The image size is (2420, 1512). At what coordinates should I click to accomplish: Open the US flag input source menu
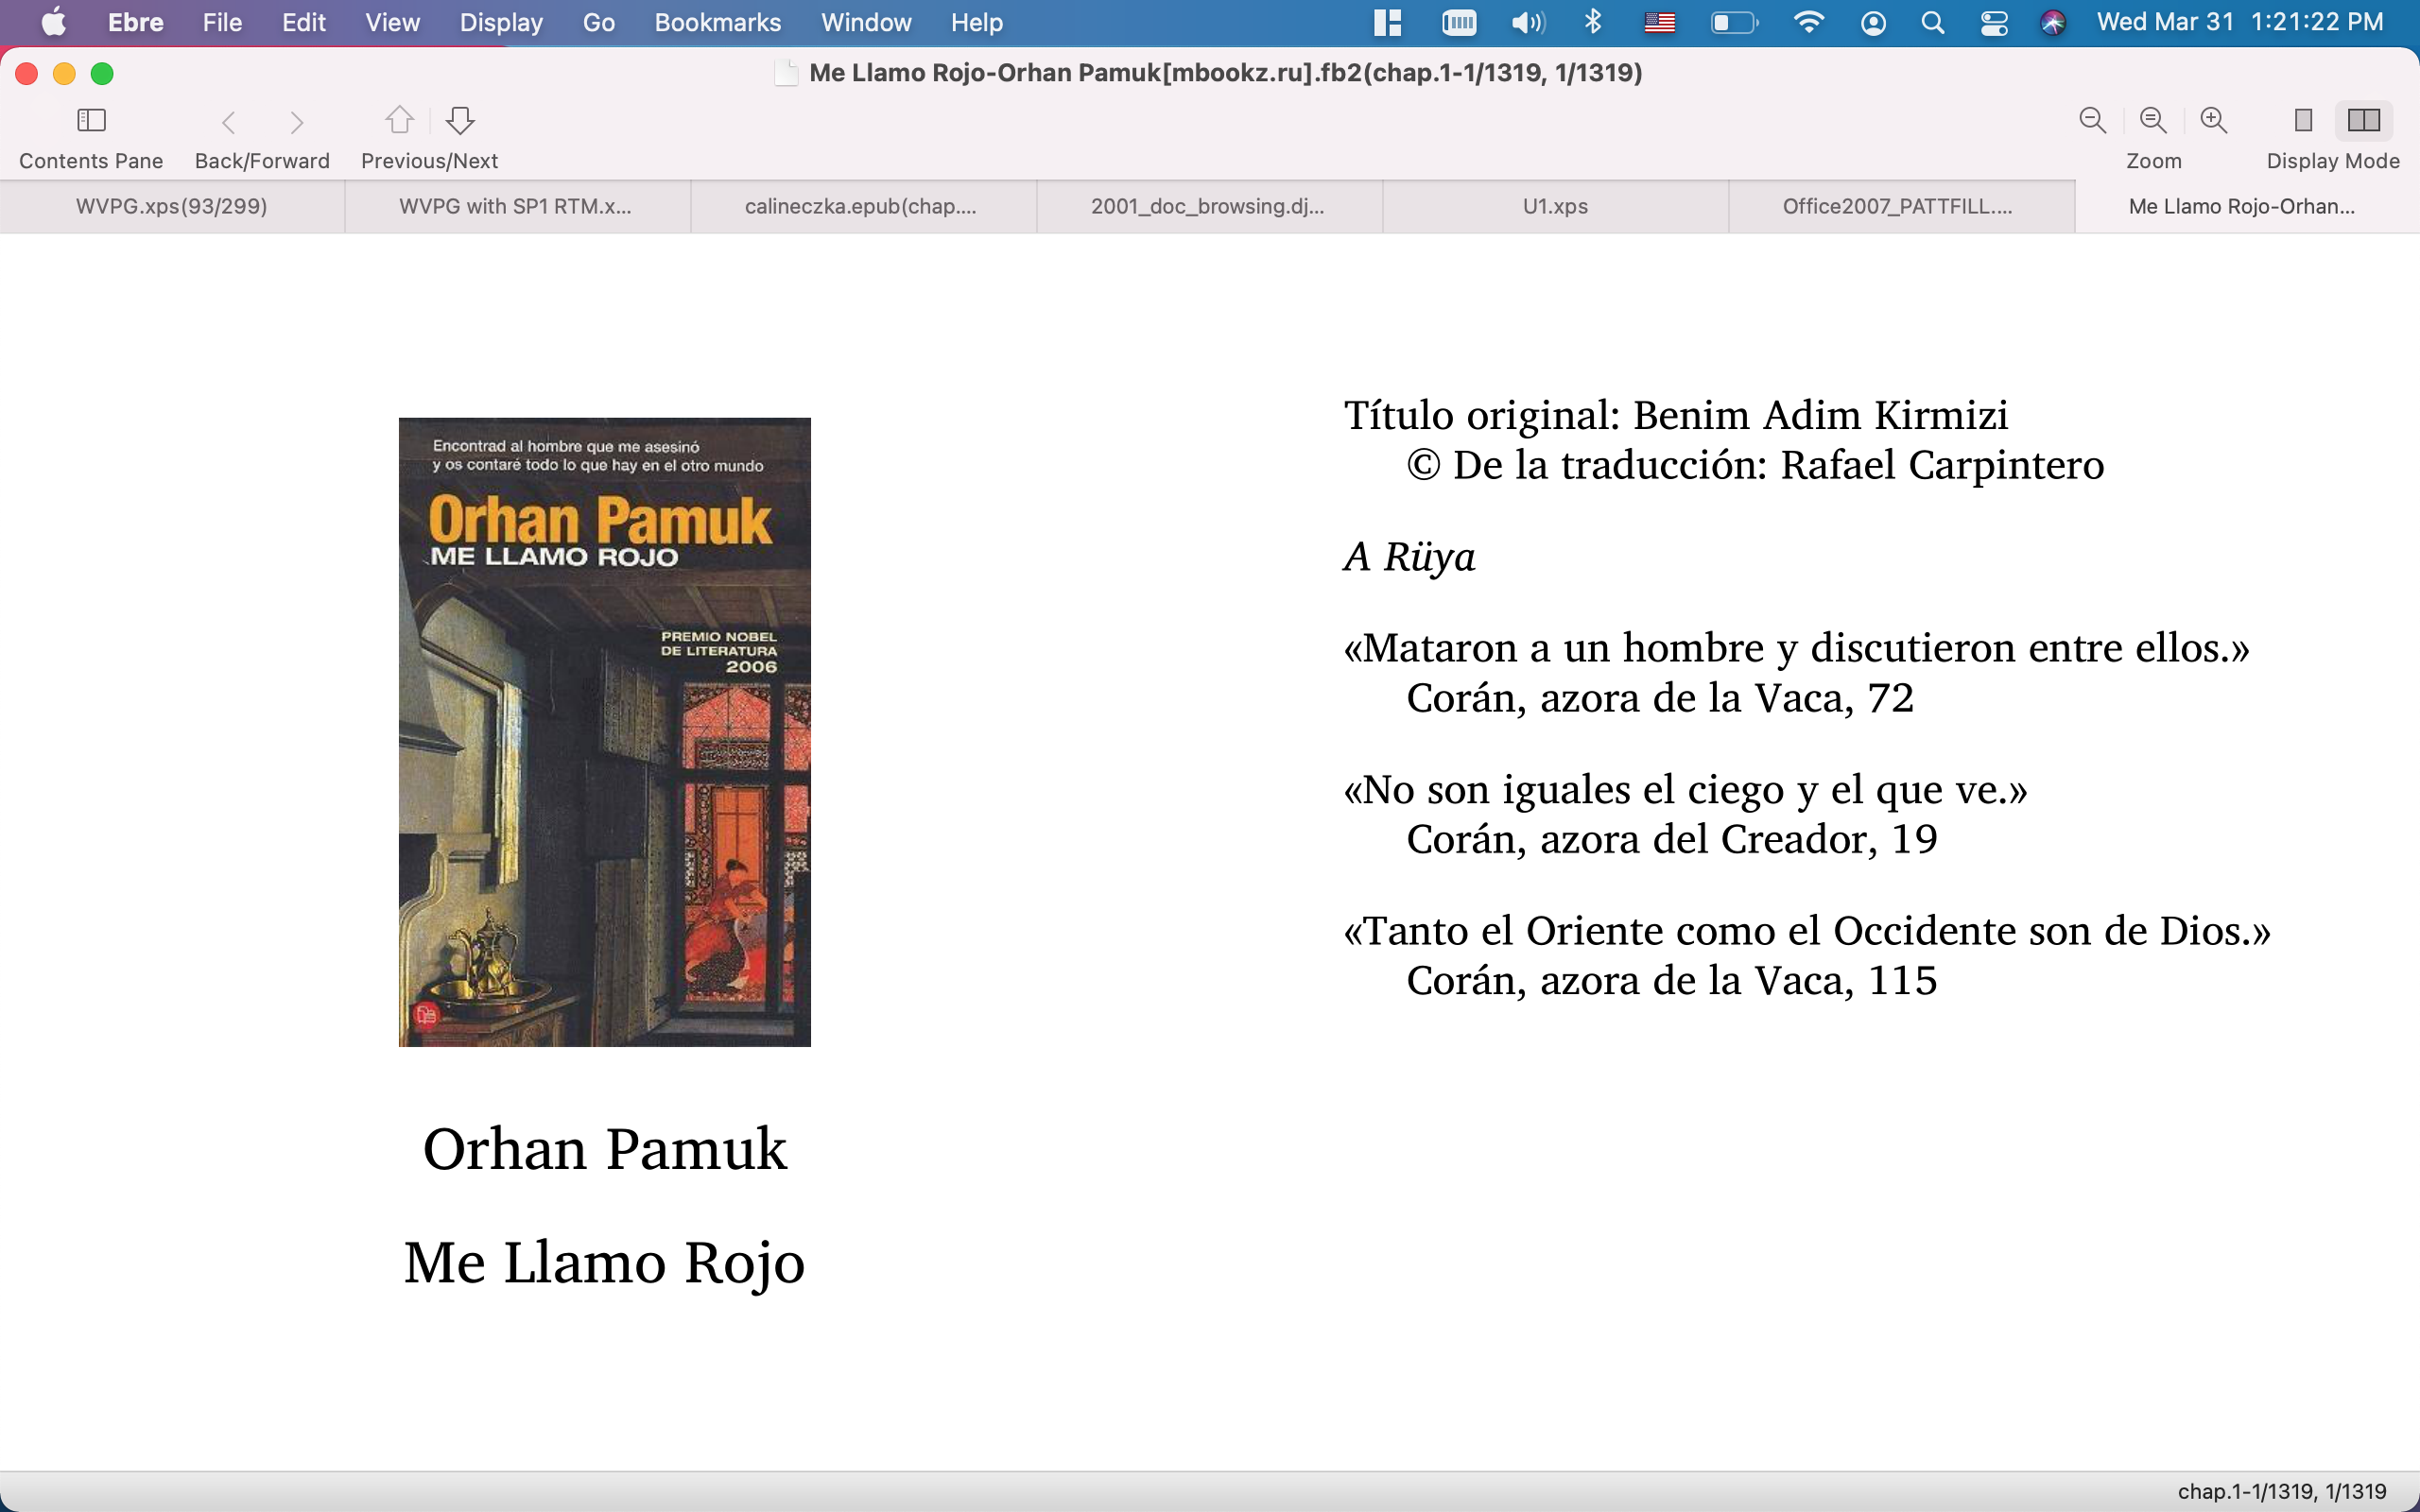(x=1660, y=22)
